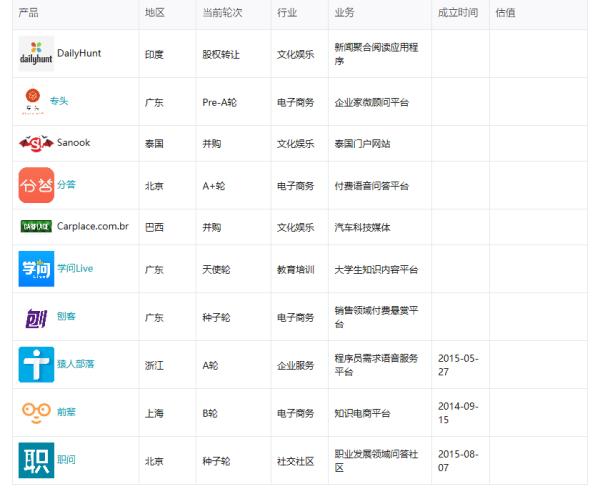Open the 学问Live product link
Screen dimensions: 600x494
tap(75, 268)
